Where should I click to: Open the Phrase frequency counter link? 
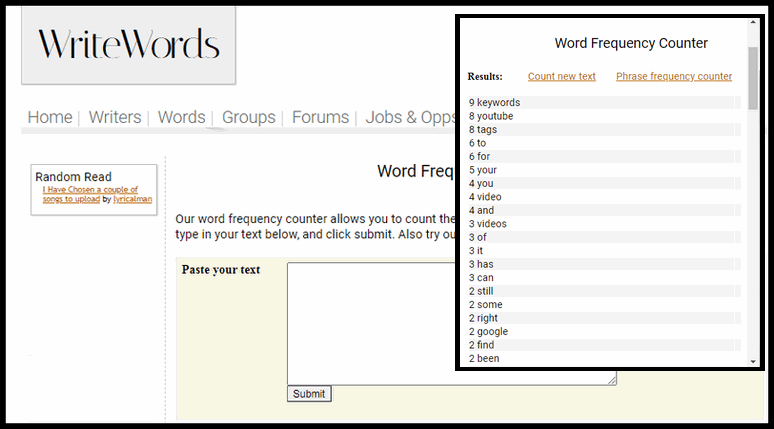[674, 77]
